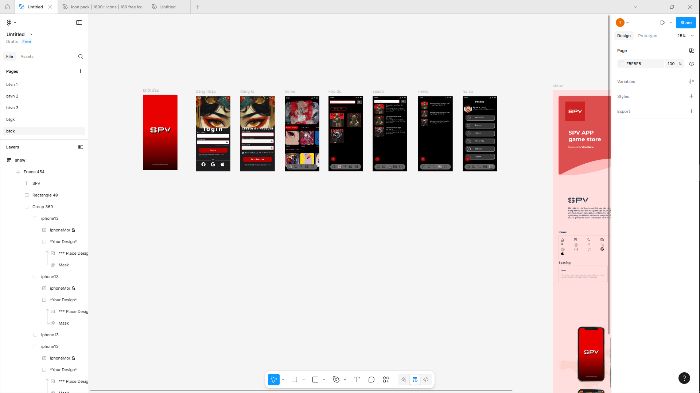This screenshot has height=393, width=700.
Task: Select the red SPV splash screen frame
Action: click(x=160, y=132)
